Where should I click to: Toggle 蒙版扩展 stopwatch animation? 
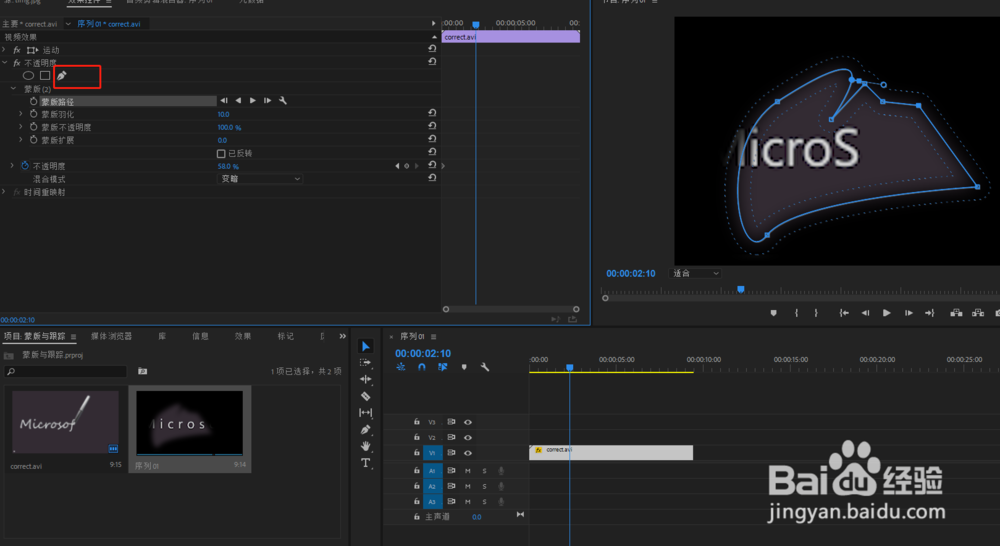[33, 140]
